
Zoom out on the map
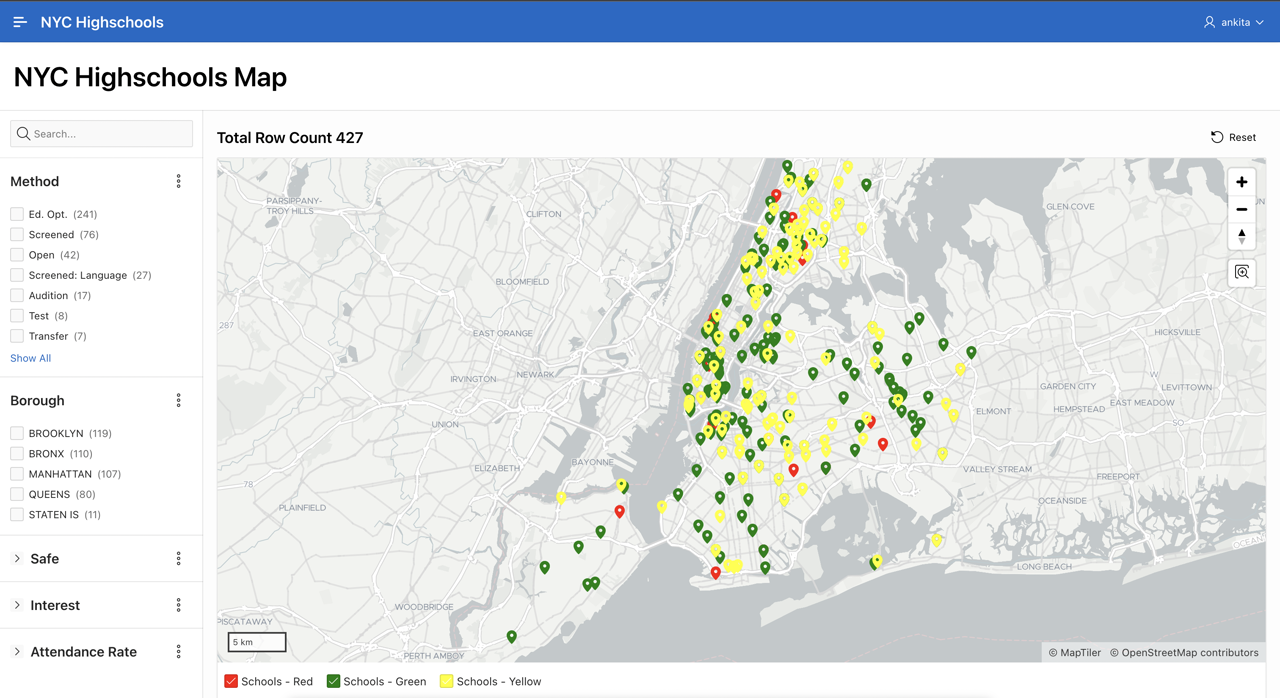(1241, 209)
